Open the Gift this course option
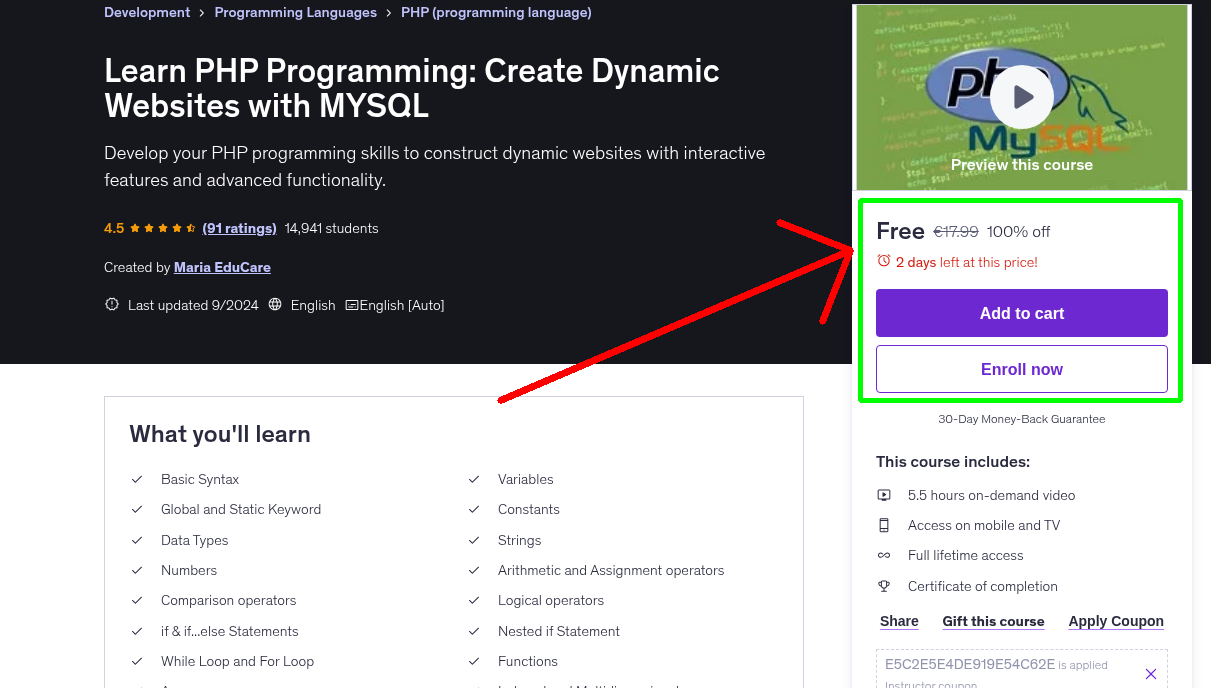The height and width of the screenshot is (688, 1211). [x=993, y=621]
